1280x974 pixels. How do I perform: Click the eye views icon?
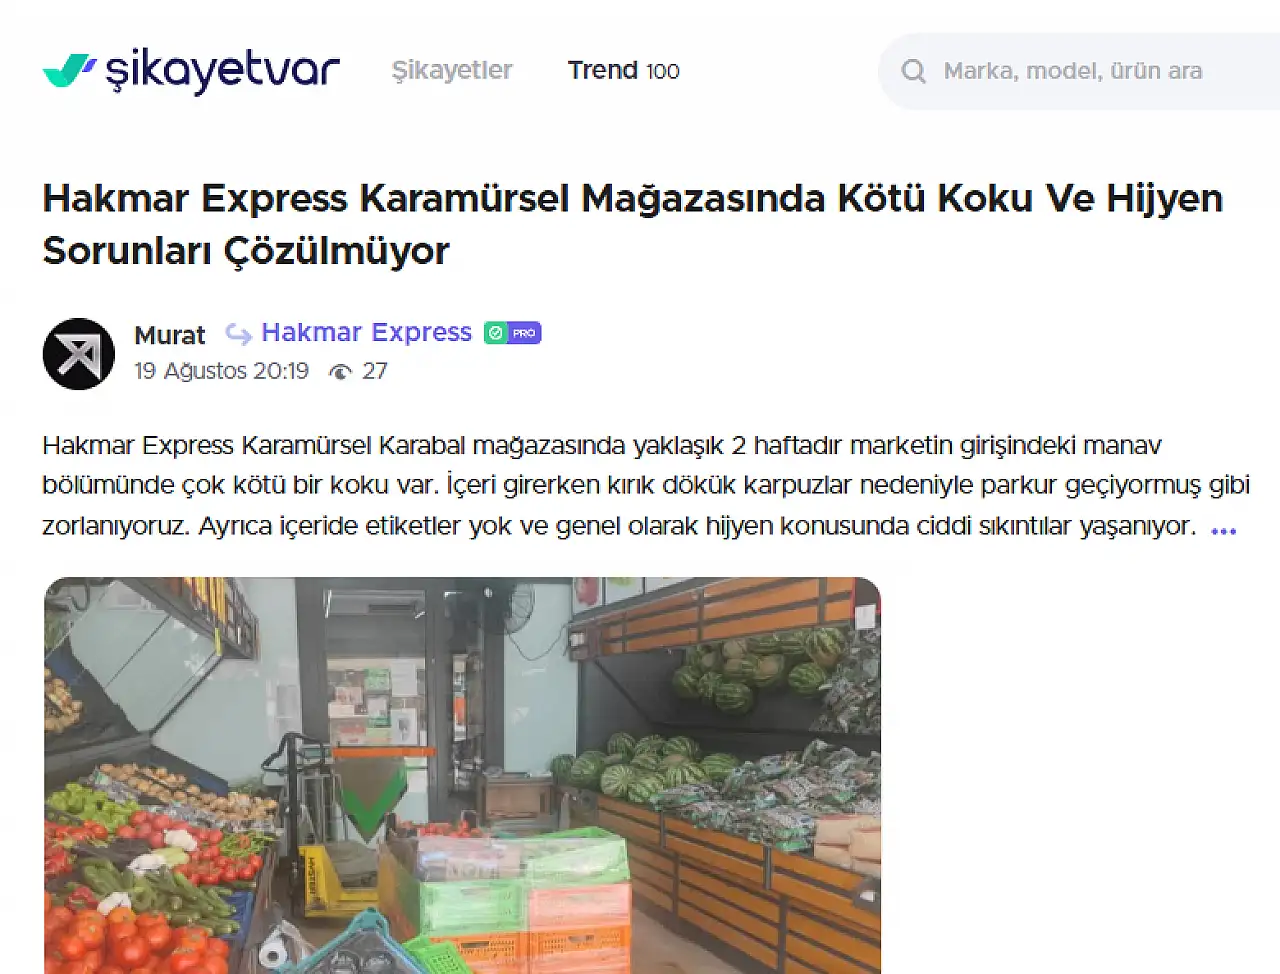coord(340,372)
